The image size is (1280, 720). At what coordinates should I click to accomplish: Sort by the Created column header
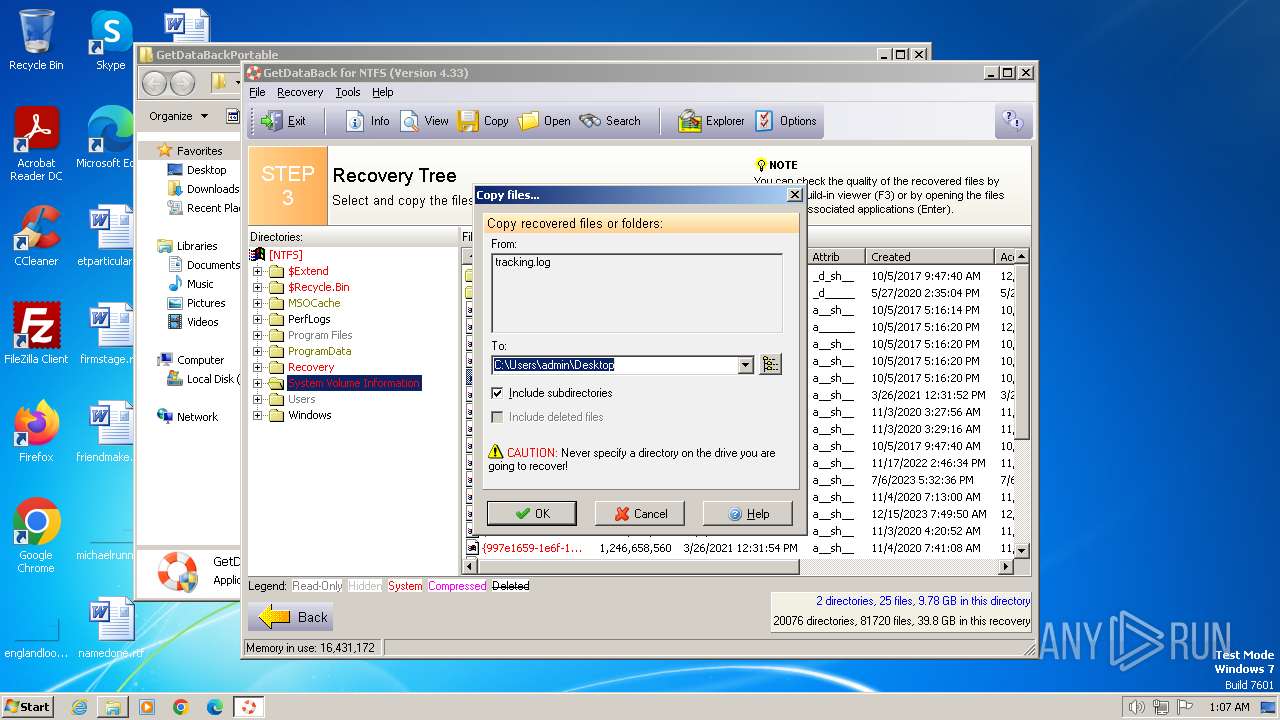(x=929, y=257)
